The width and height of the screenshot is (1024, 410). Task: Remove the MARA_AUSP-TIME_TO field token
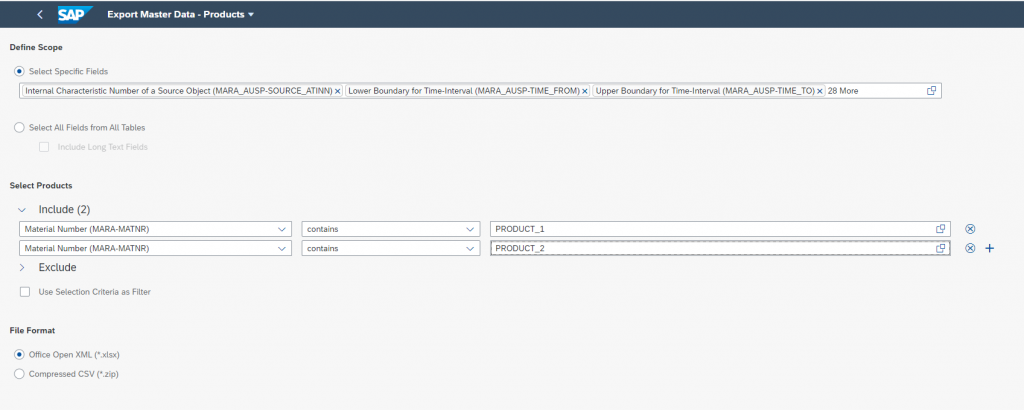pos(819,91)
